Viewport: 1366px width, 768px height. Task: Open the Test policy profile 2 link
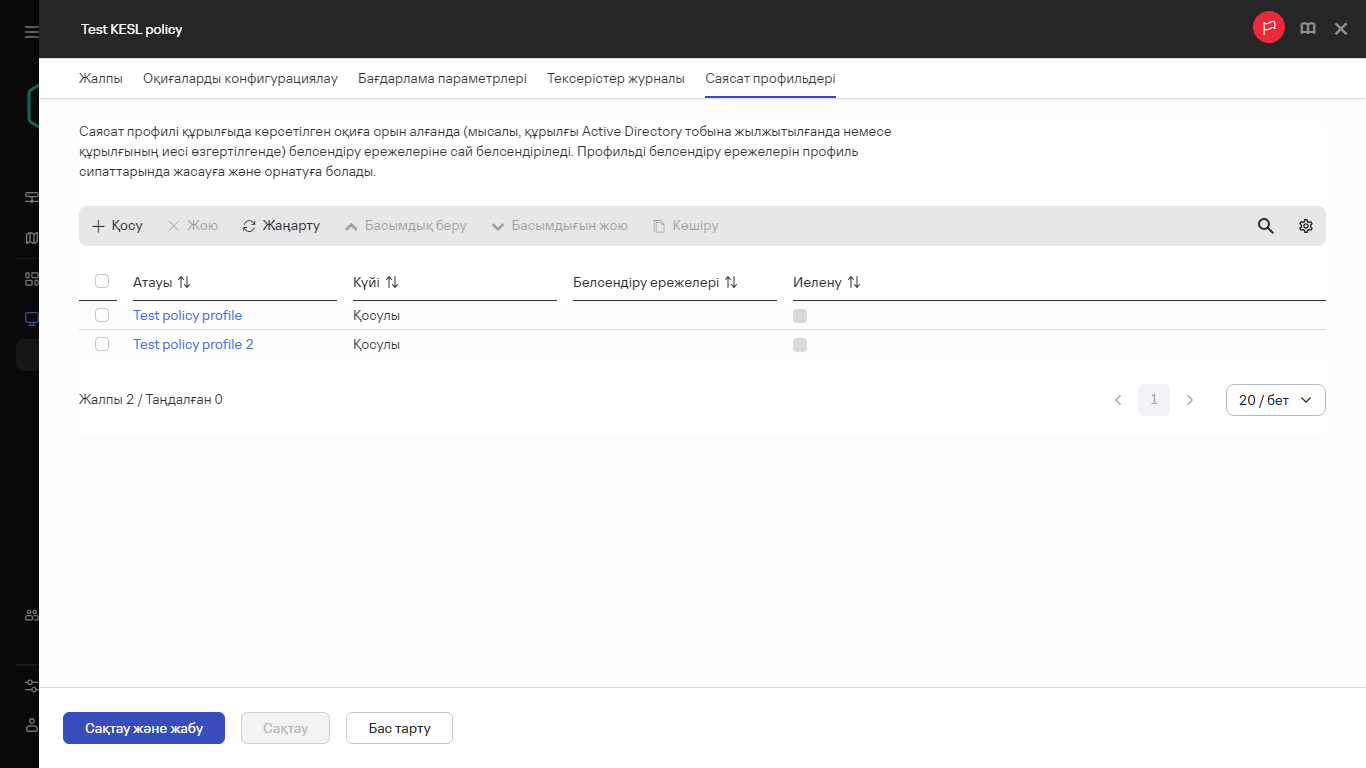(193, 344)
